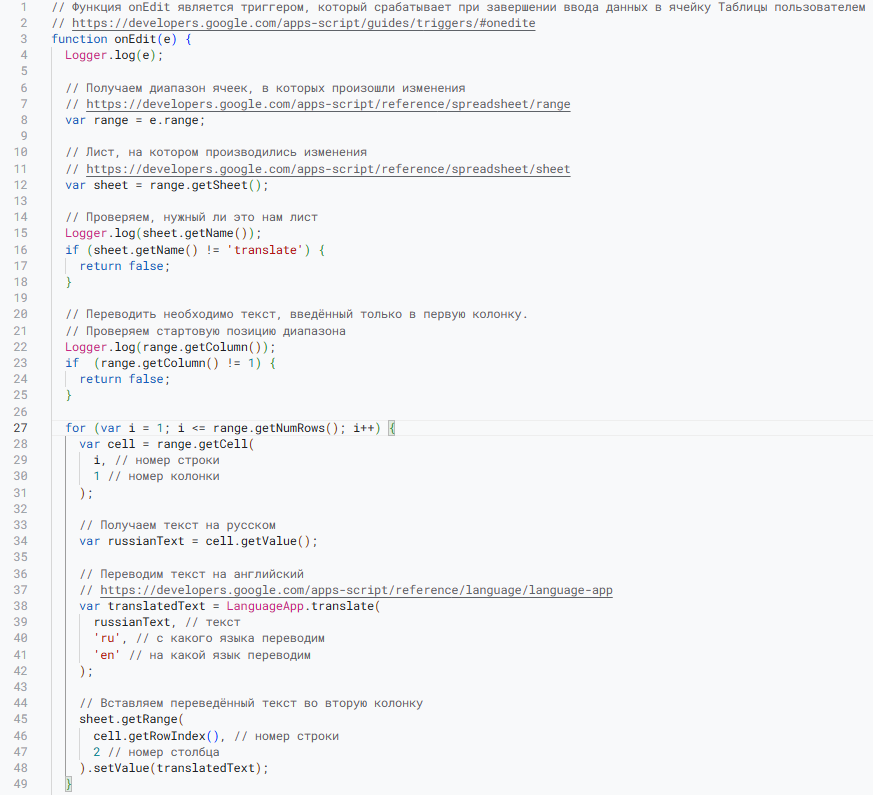Open the triggers #onedite documentation link
This screenshot has width=873, height=795.
(x=303, y=23)
